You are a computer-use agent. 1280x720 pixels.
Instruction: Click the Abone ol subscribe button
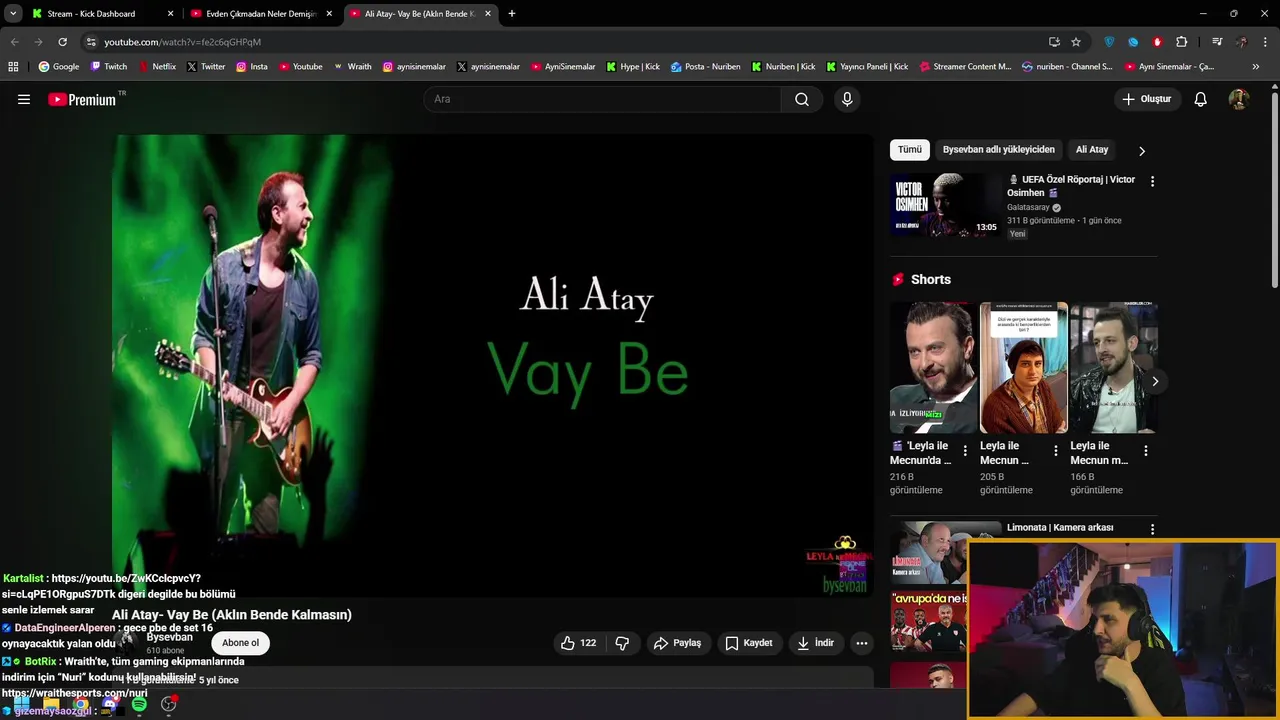tap(241, 643)
